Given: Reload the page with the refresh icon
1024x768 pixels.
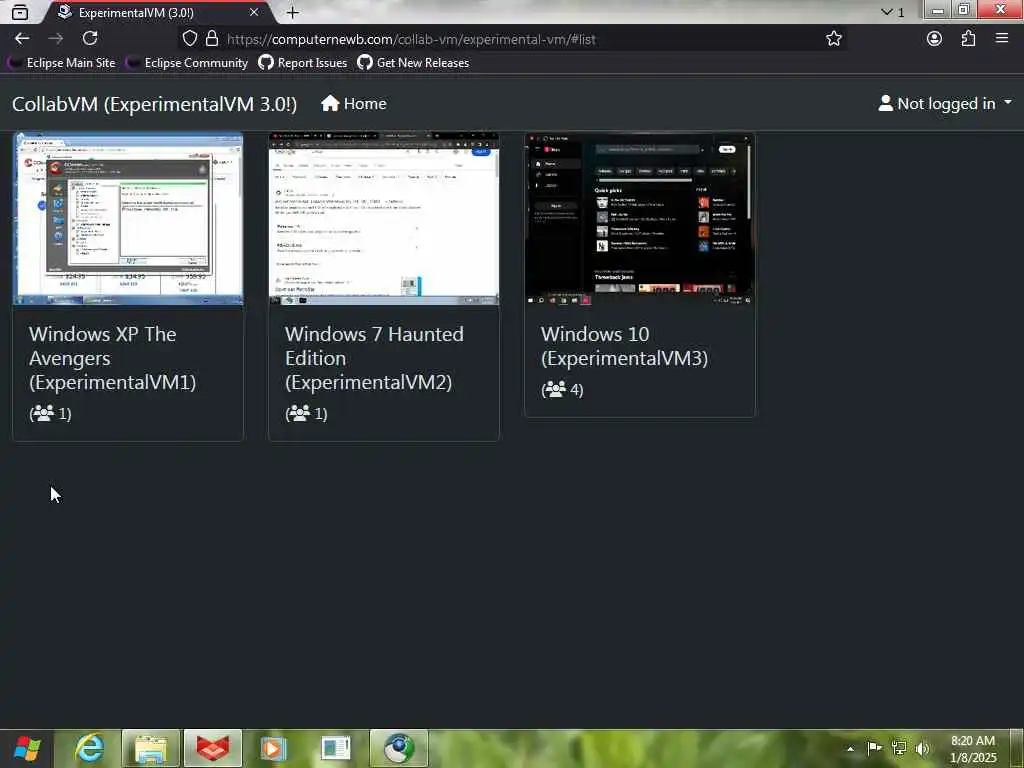Looking at the screenshot, I should [x=90, y=39].
